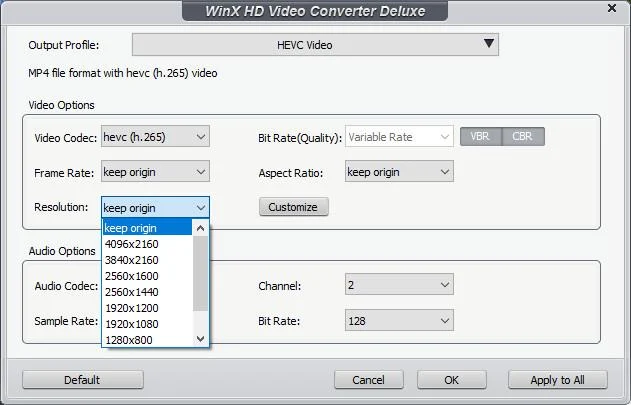631x405 pixels.
Task: Switch to CBR bitrate mode
Action: point(524,136)
